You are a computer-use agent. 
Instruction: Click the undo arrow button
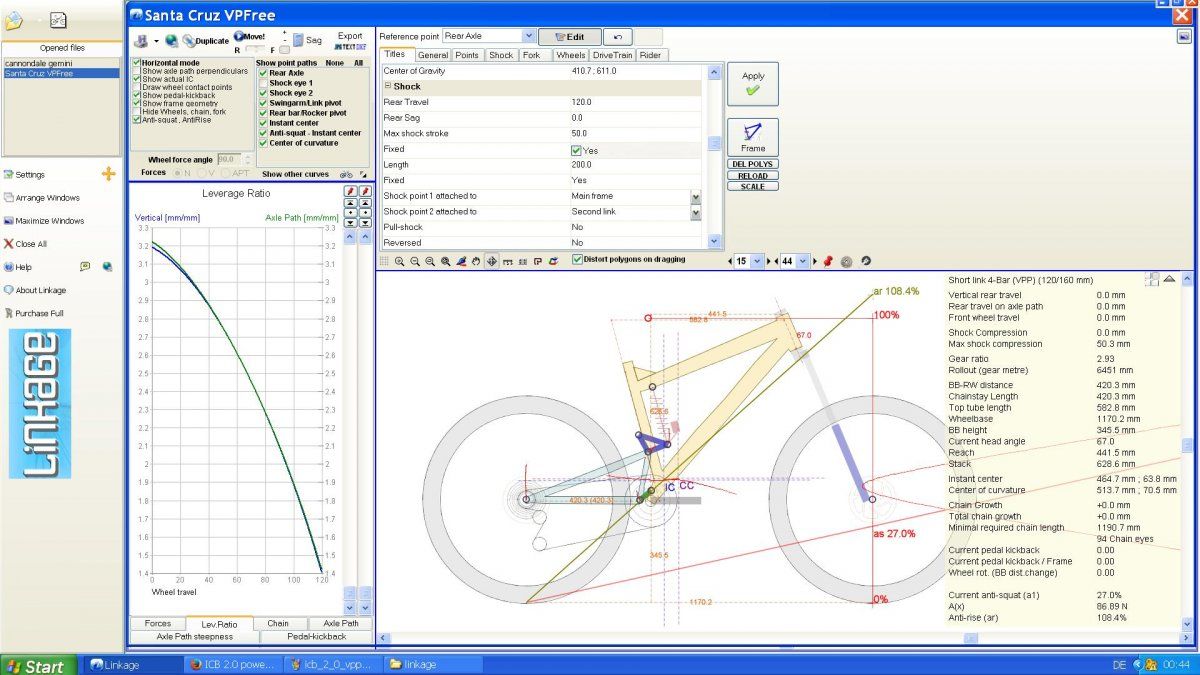[x=617, y=37]
